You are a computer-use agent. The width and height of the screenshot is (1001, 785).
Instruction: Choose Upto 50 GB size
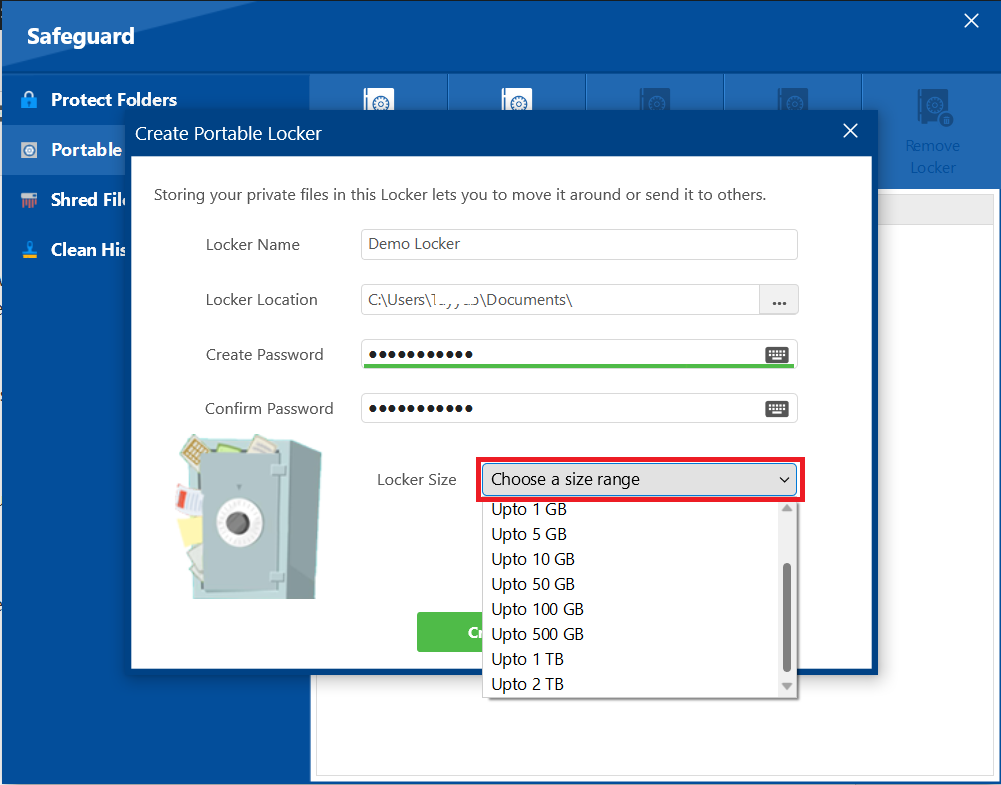pos(632,584)
